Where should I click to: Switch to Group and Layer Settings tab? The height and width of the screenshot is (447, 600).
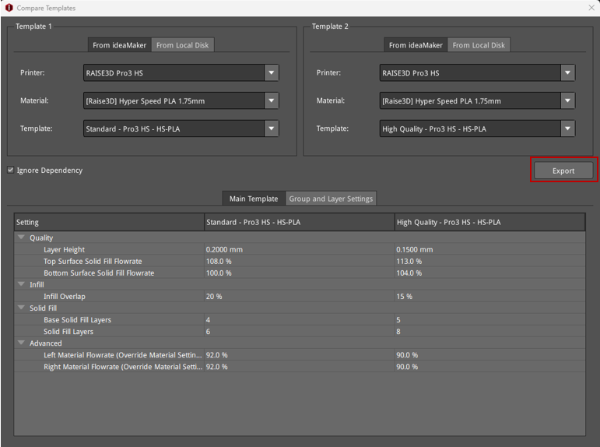(x=331, y=198)
